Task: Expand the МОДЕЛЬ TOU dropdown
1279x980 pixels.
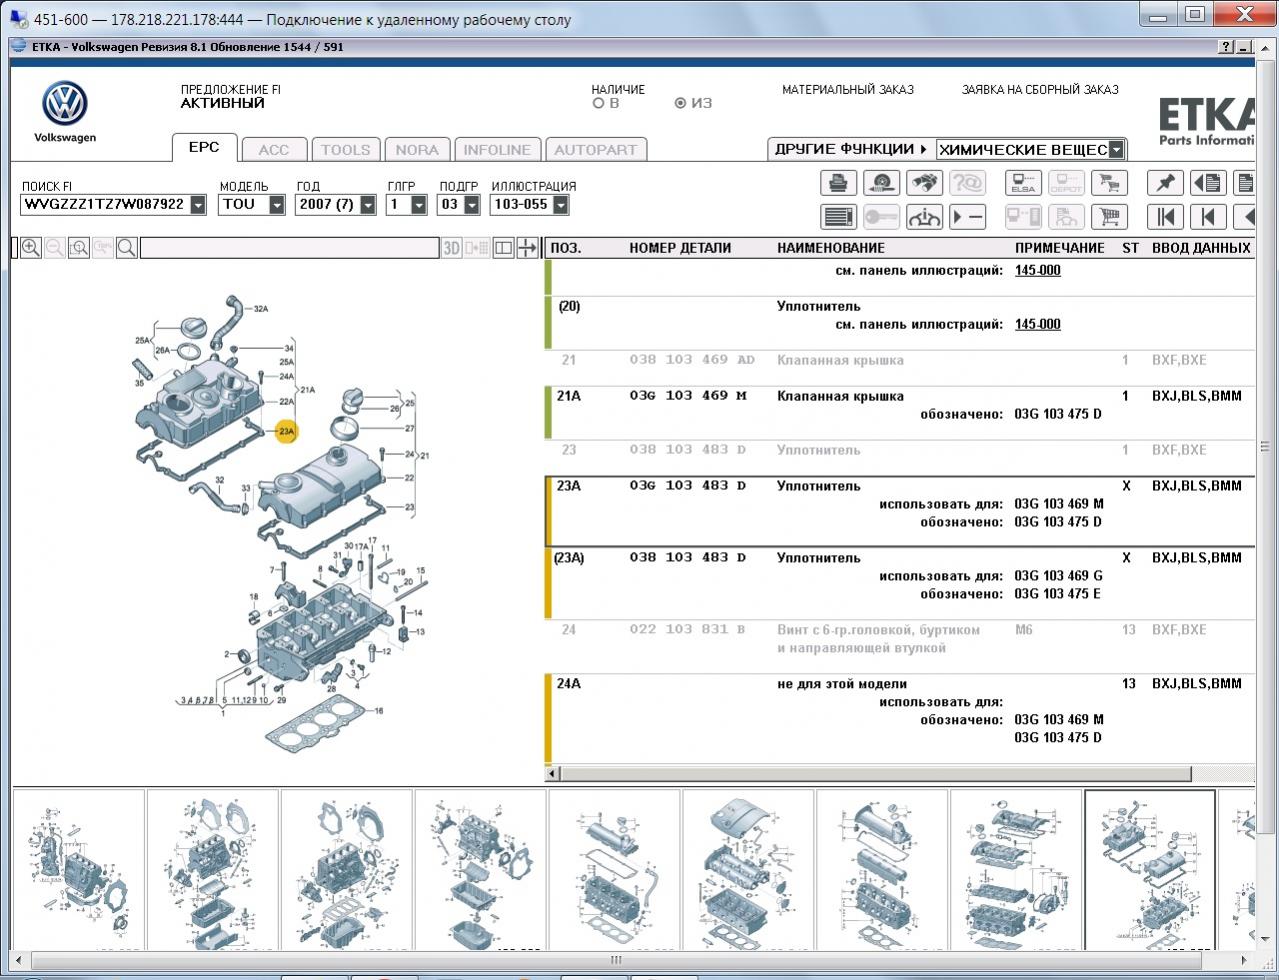Action: pos(277,205)
